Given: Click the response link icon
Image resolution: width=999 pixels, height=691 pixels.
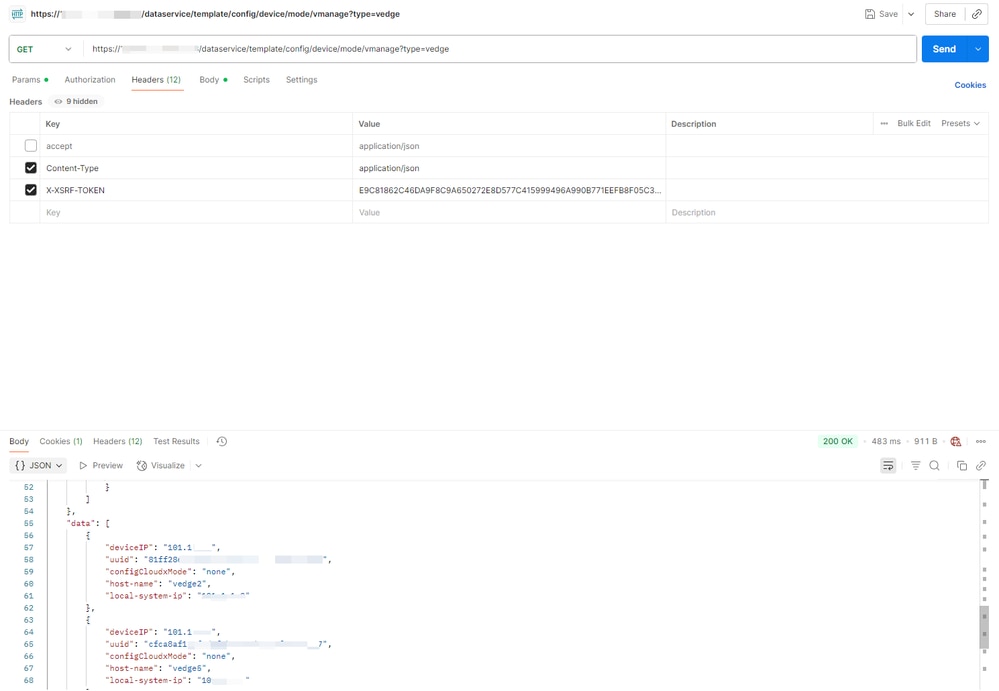Looking at the screenshot, I should [981, 466].
